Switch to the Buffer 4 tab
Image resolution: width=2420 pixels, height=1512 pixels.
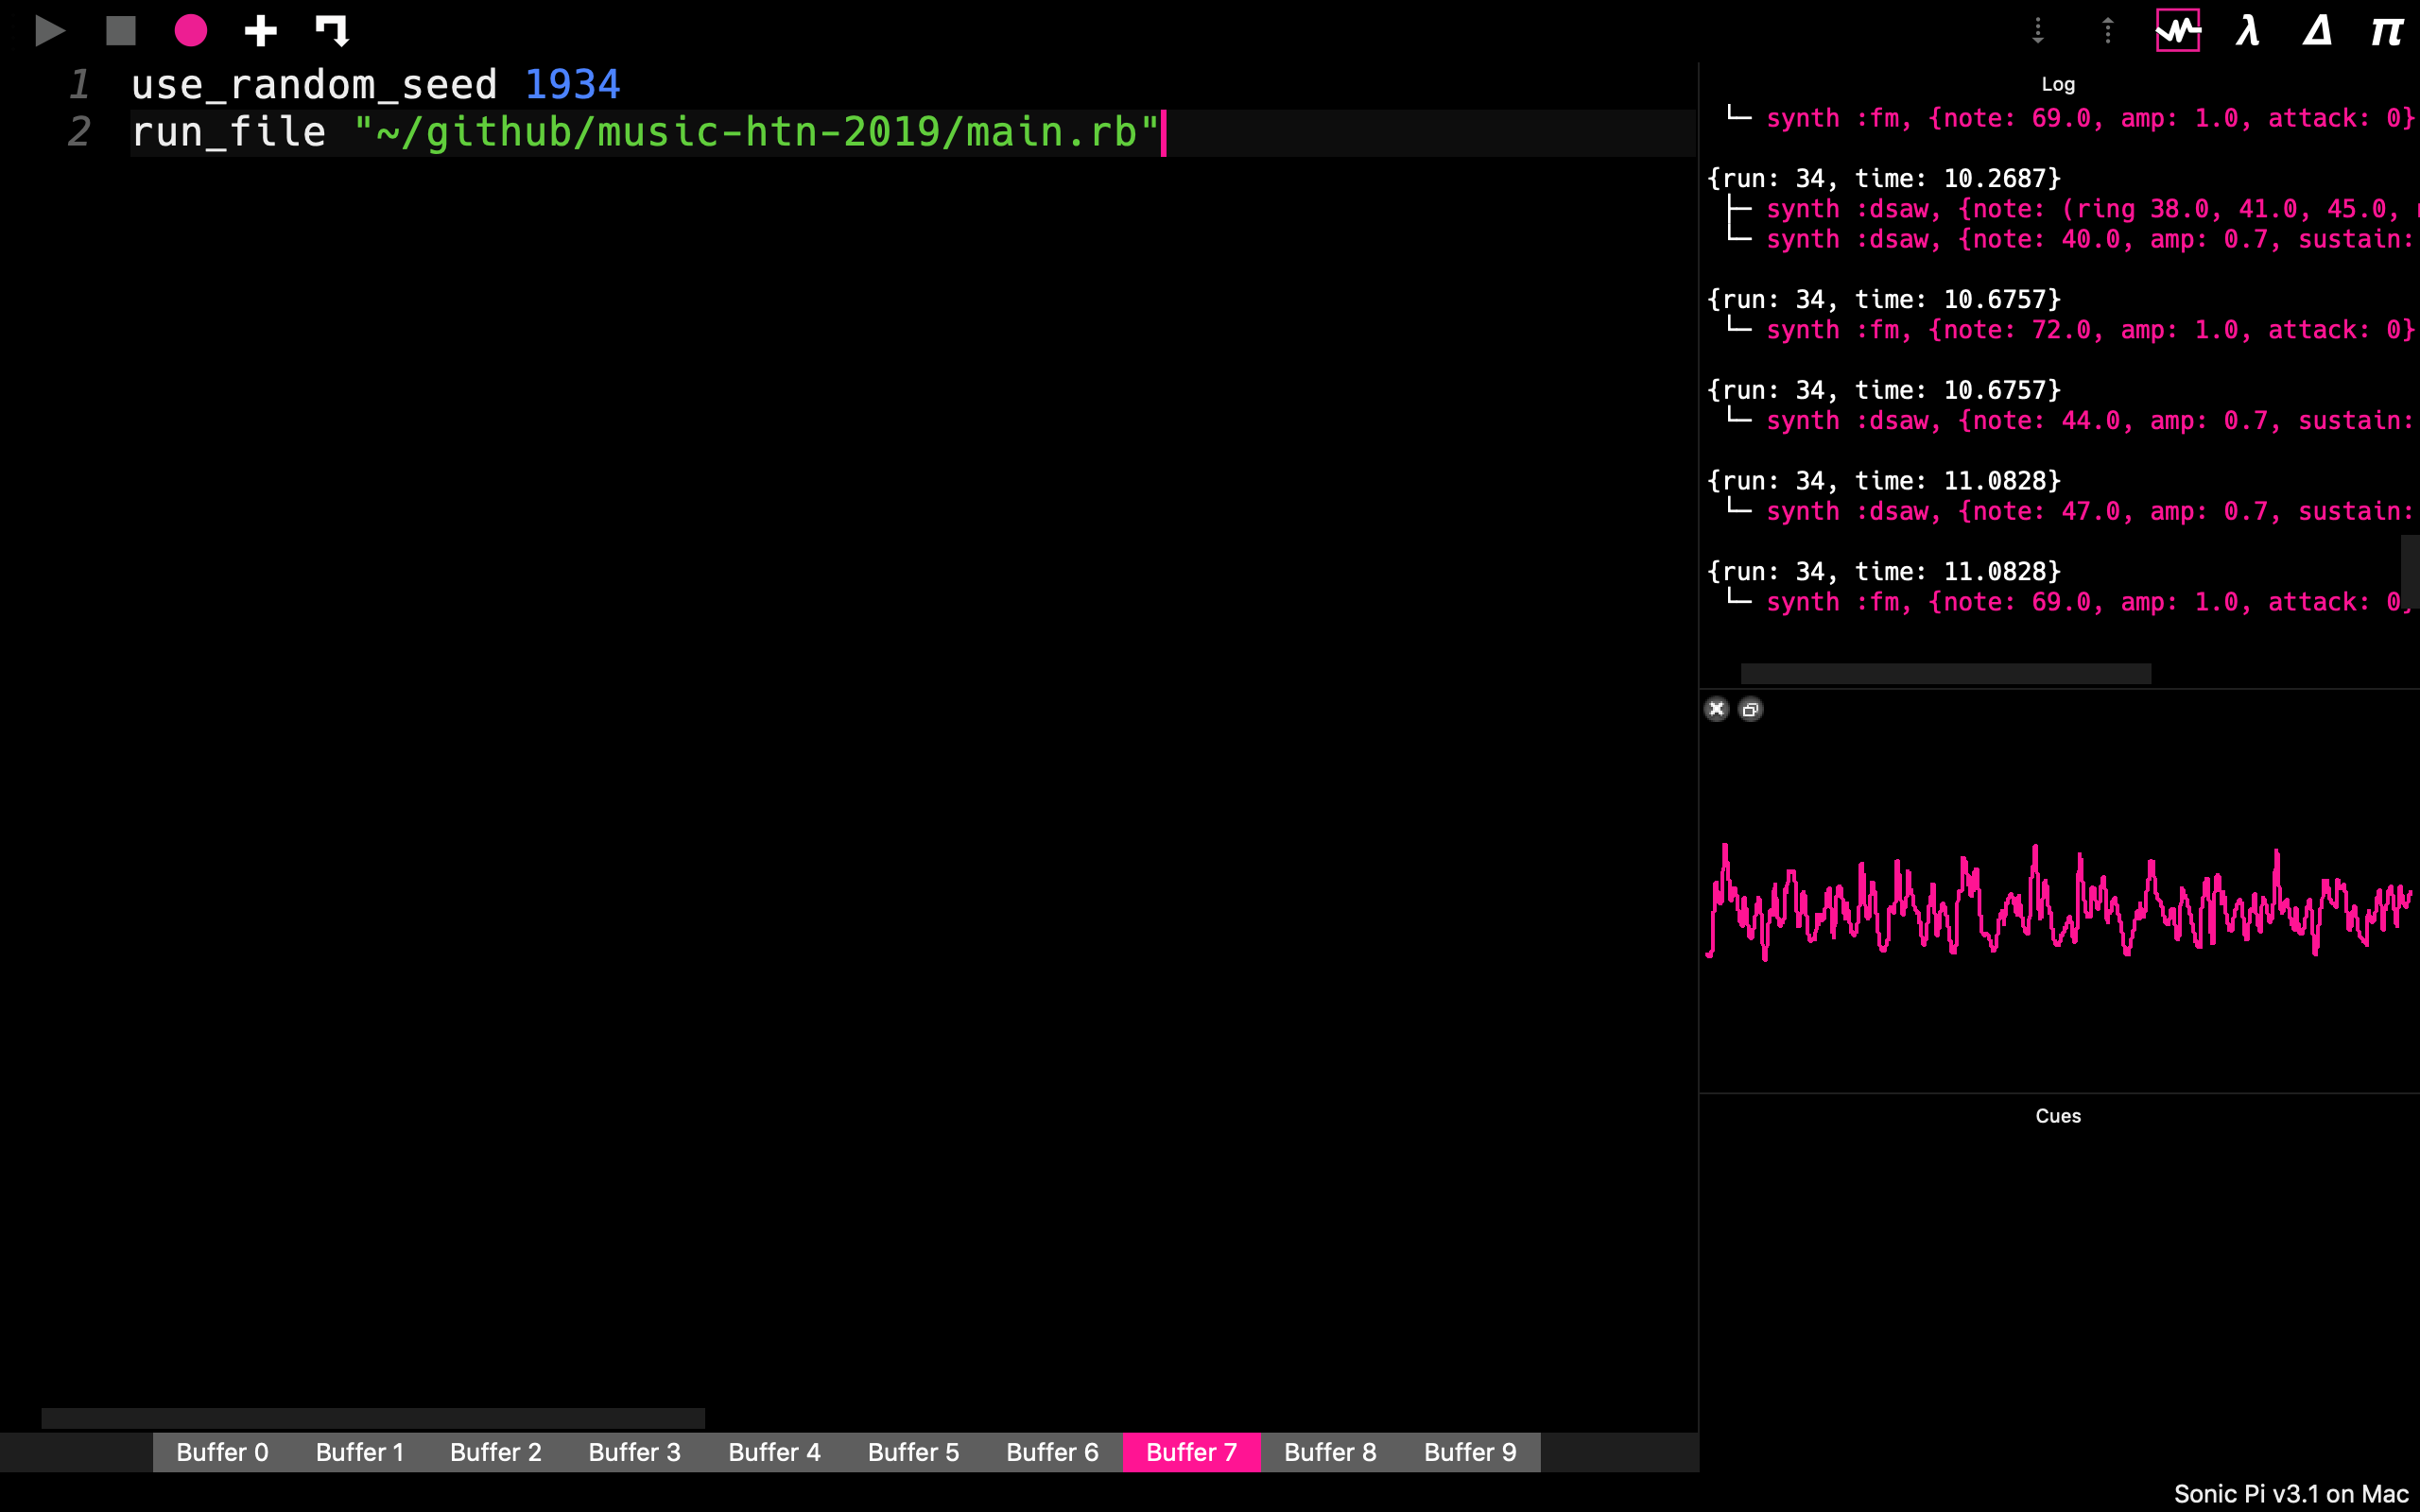click(x=774, y=1452)
